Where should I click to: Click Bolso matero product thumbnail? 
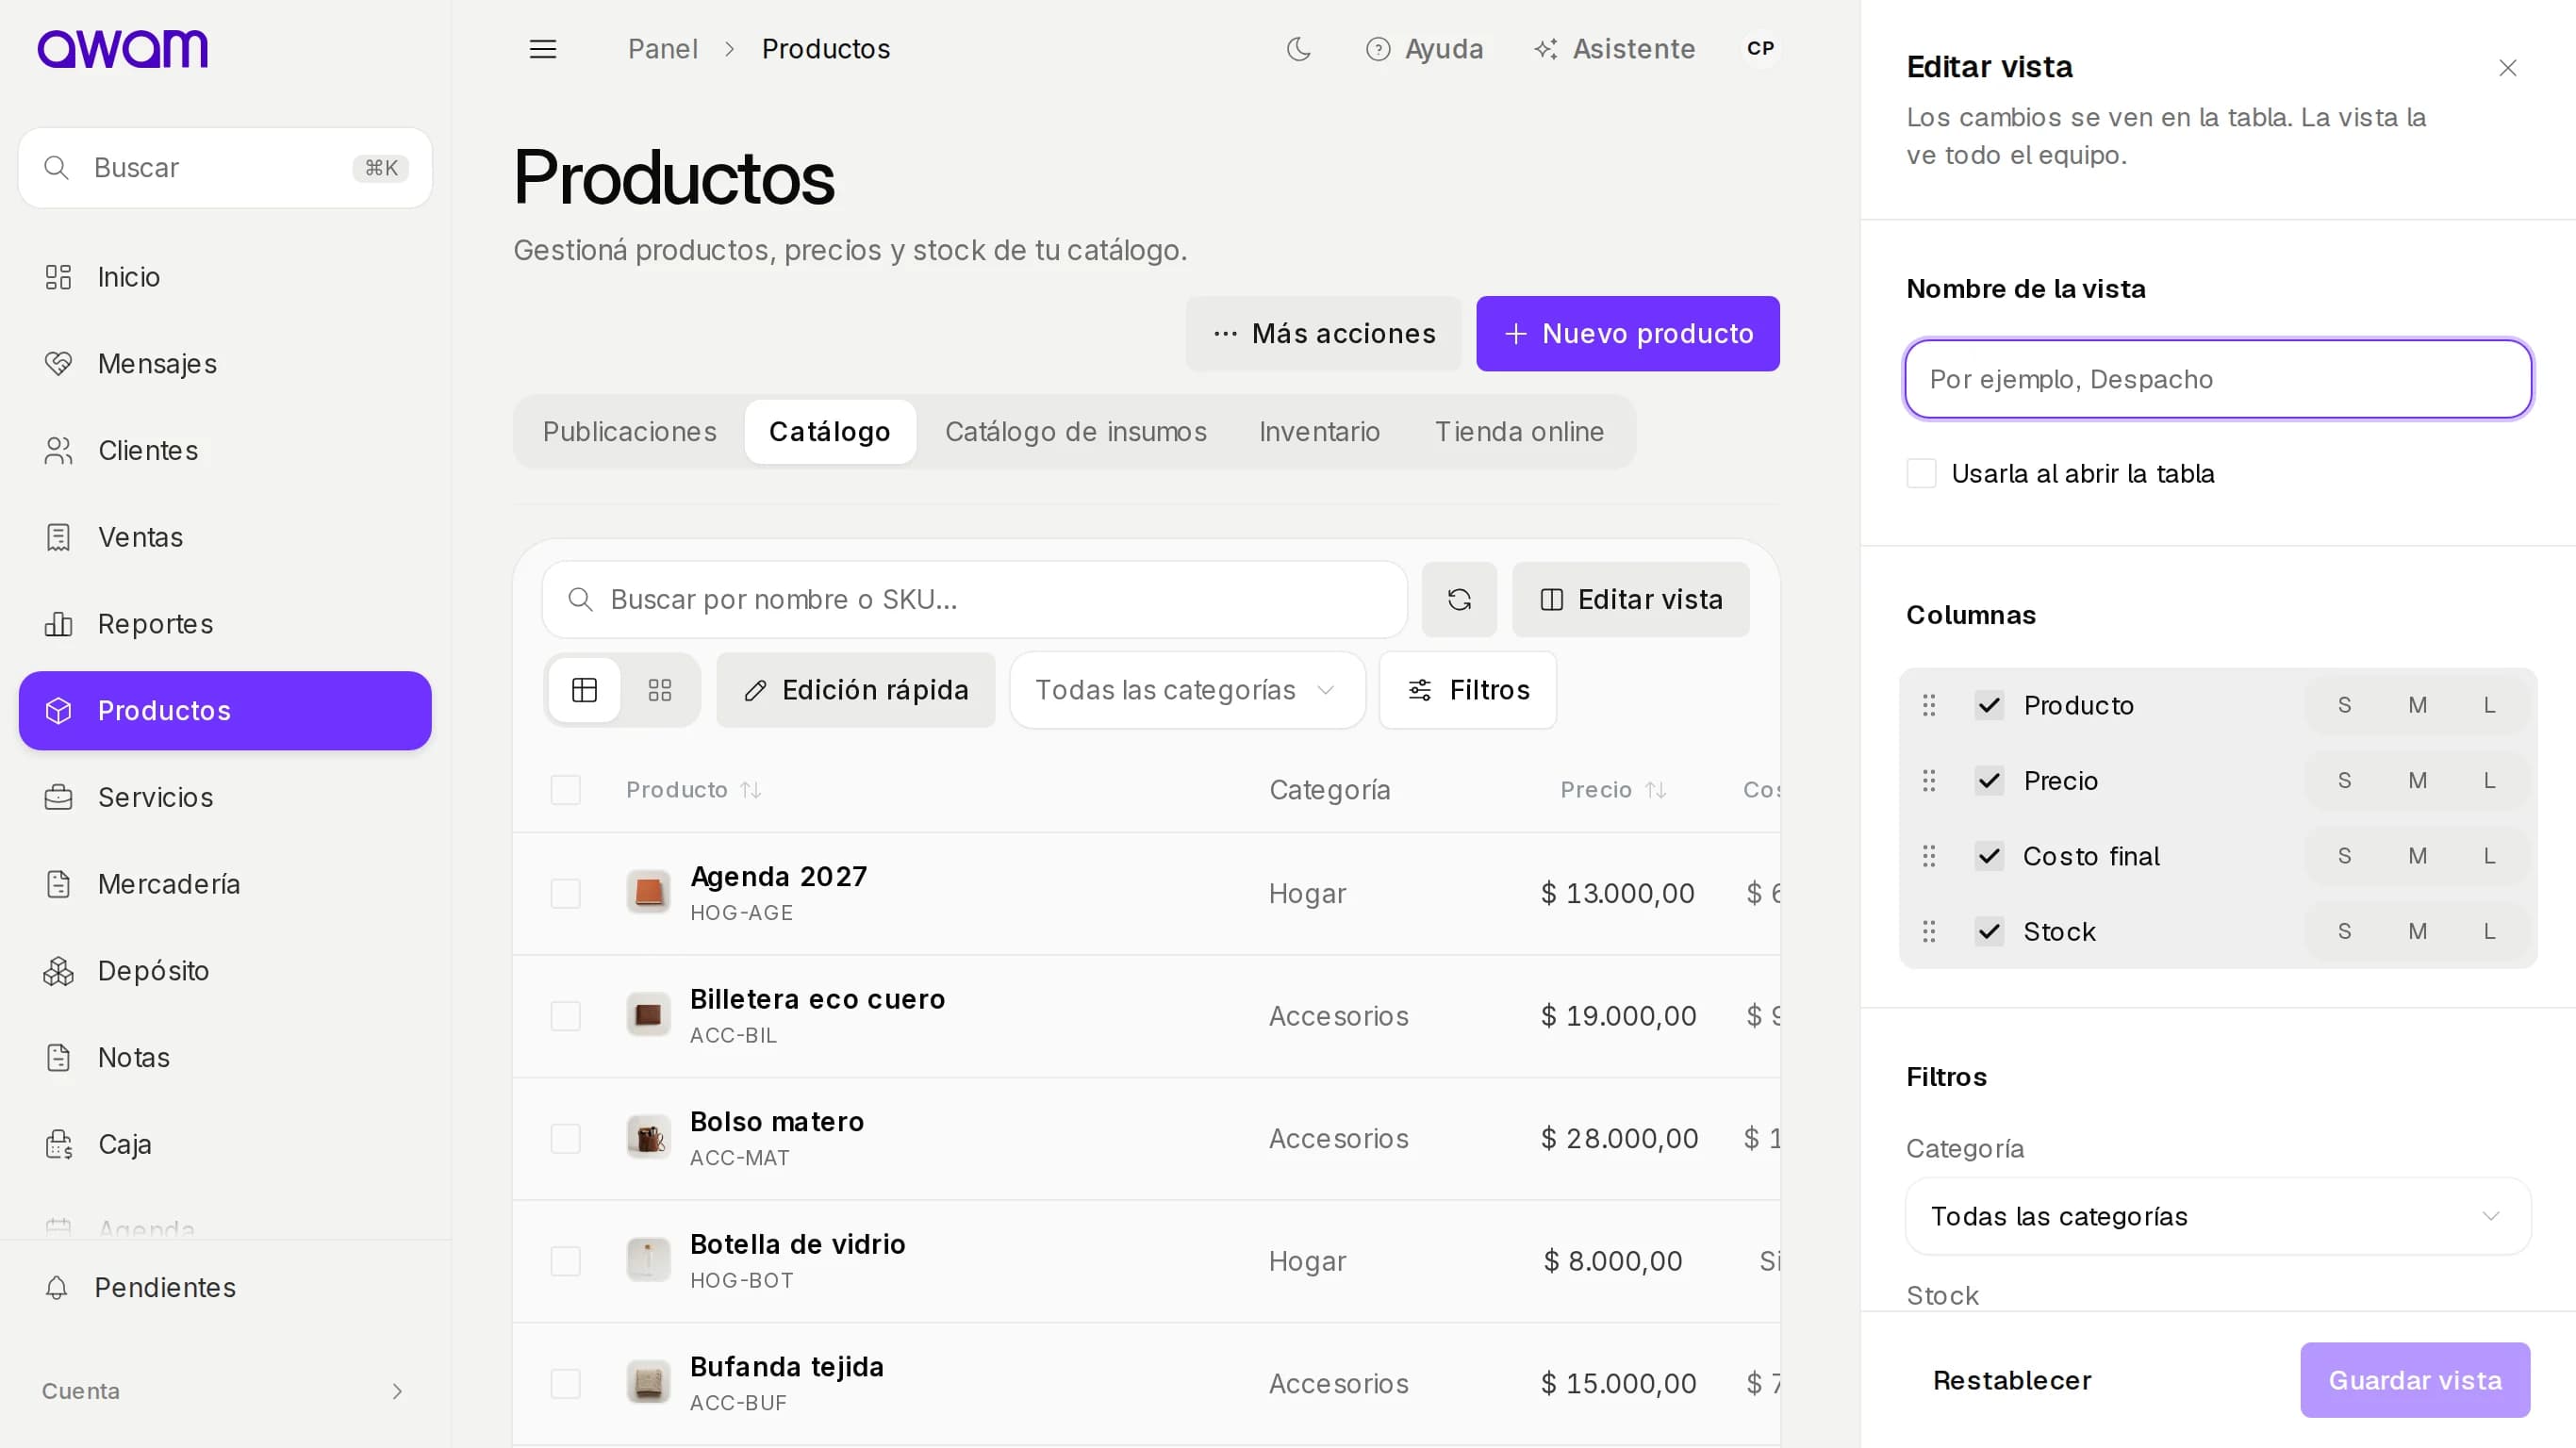point(648,1137)
